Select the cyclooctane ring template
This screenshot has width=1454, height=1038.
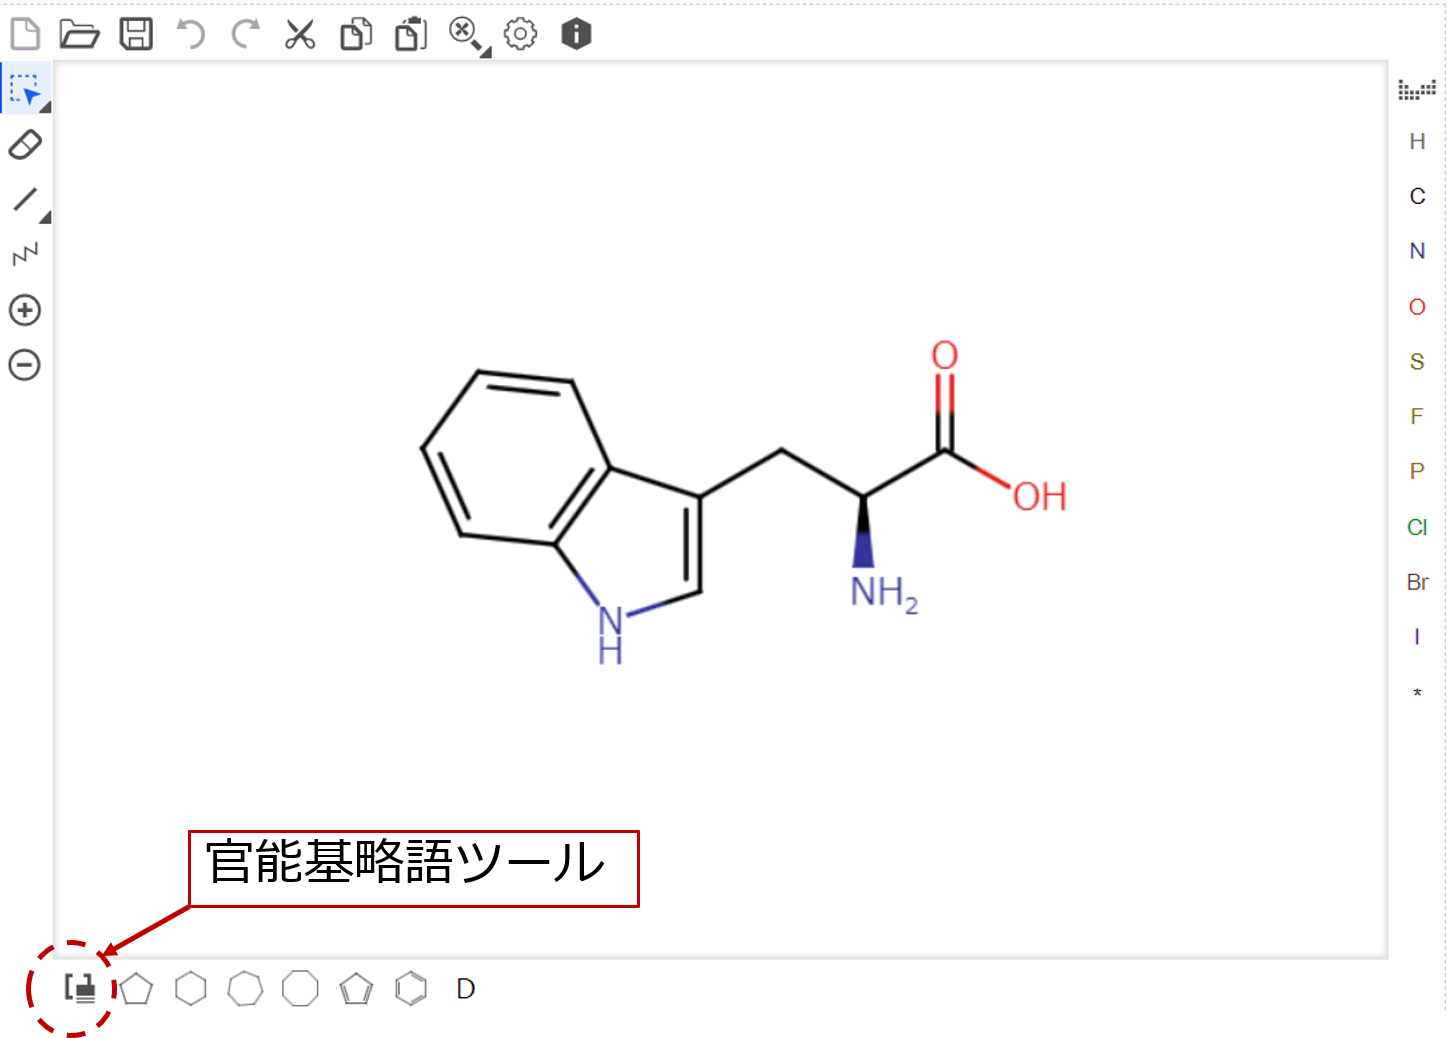tap(300, 989)
